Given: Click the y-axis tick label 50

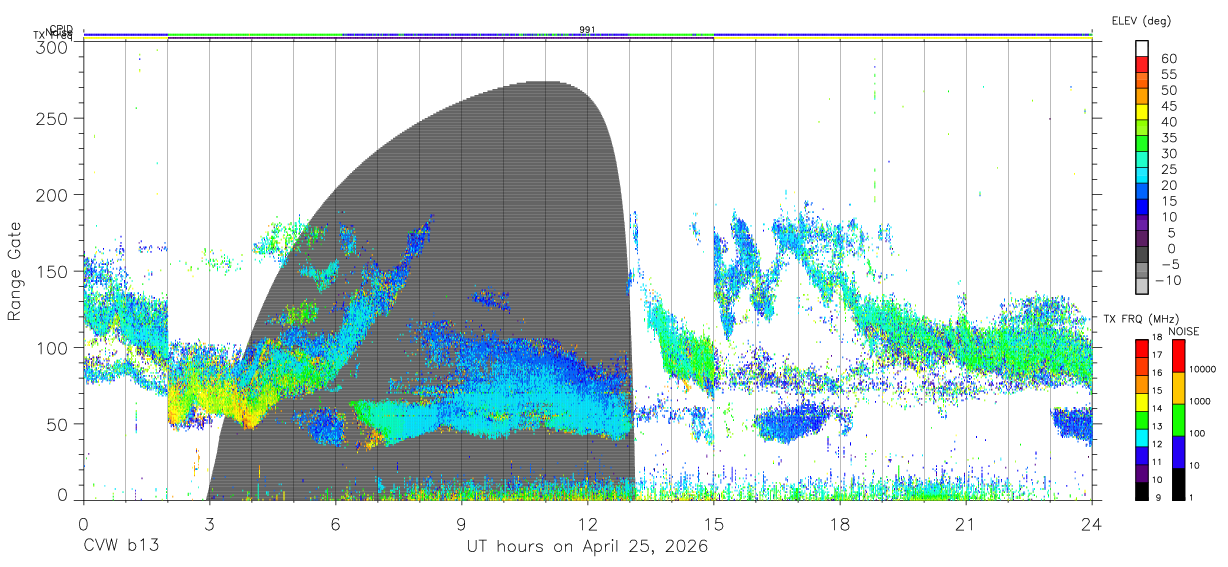Looking at the screenshot, I should pyautogui.click(x=58, y=424).
